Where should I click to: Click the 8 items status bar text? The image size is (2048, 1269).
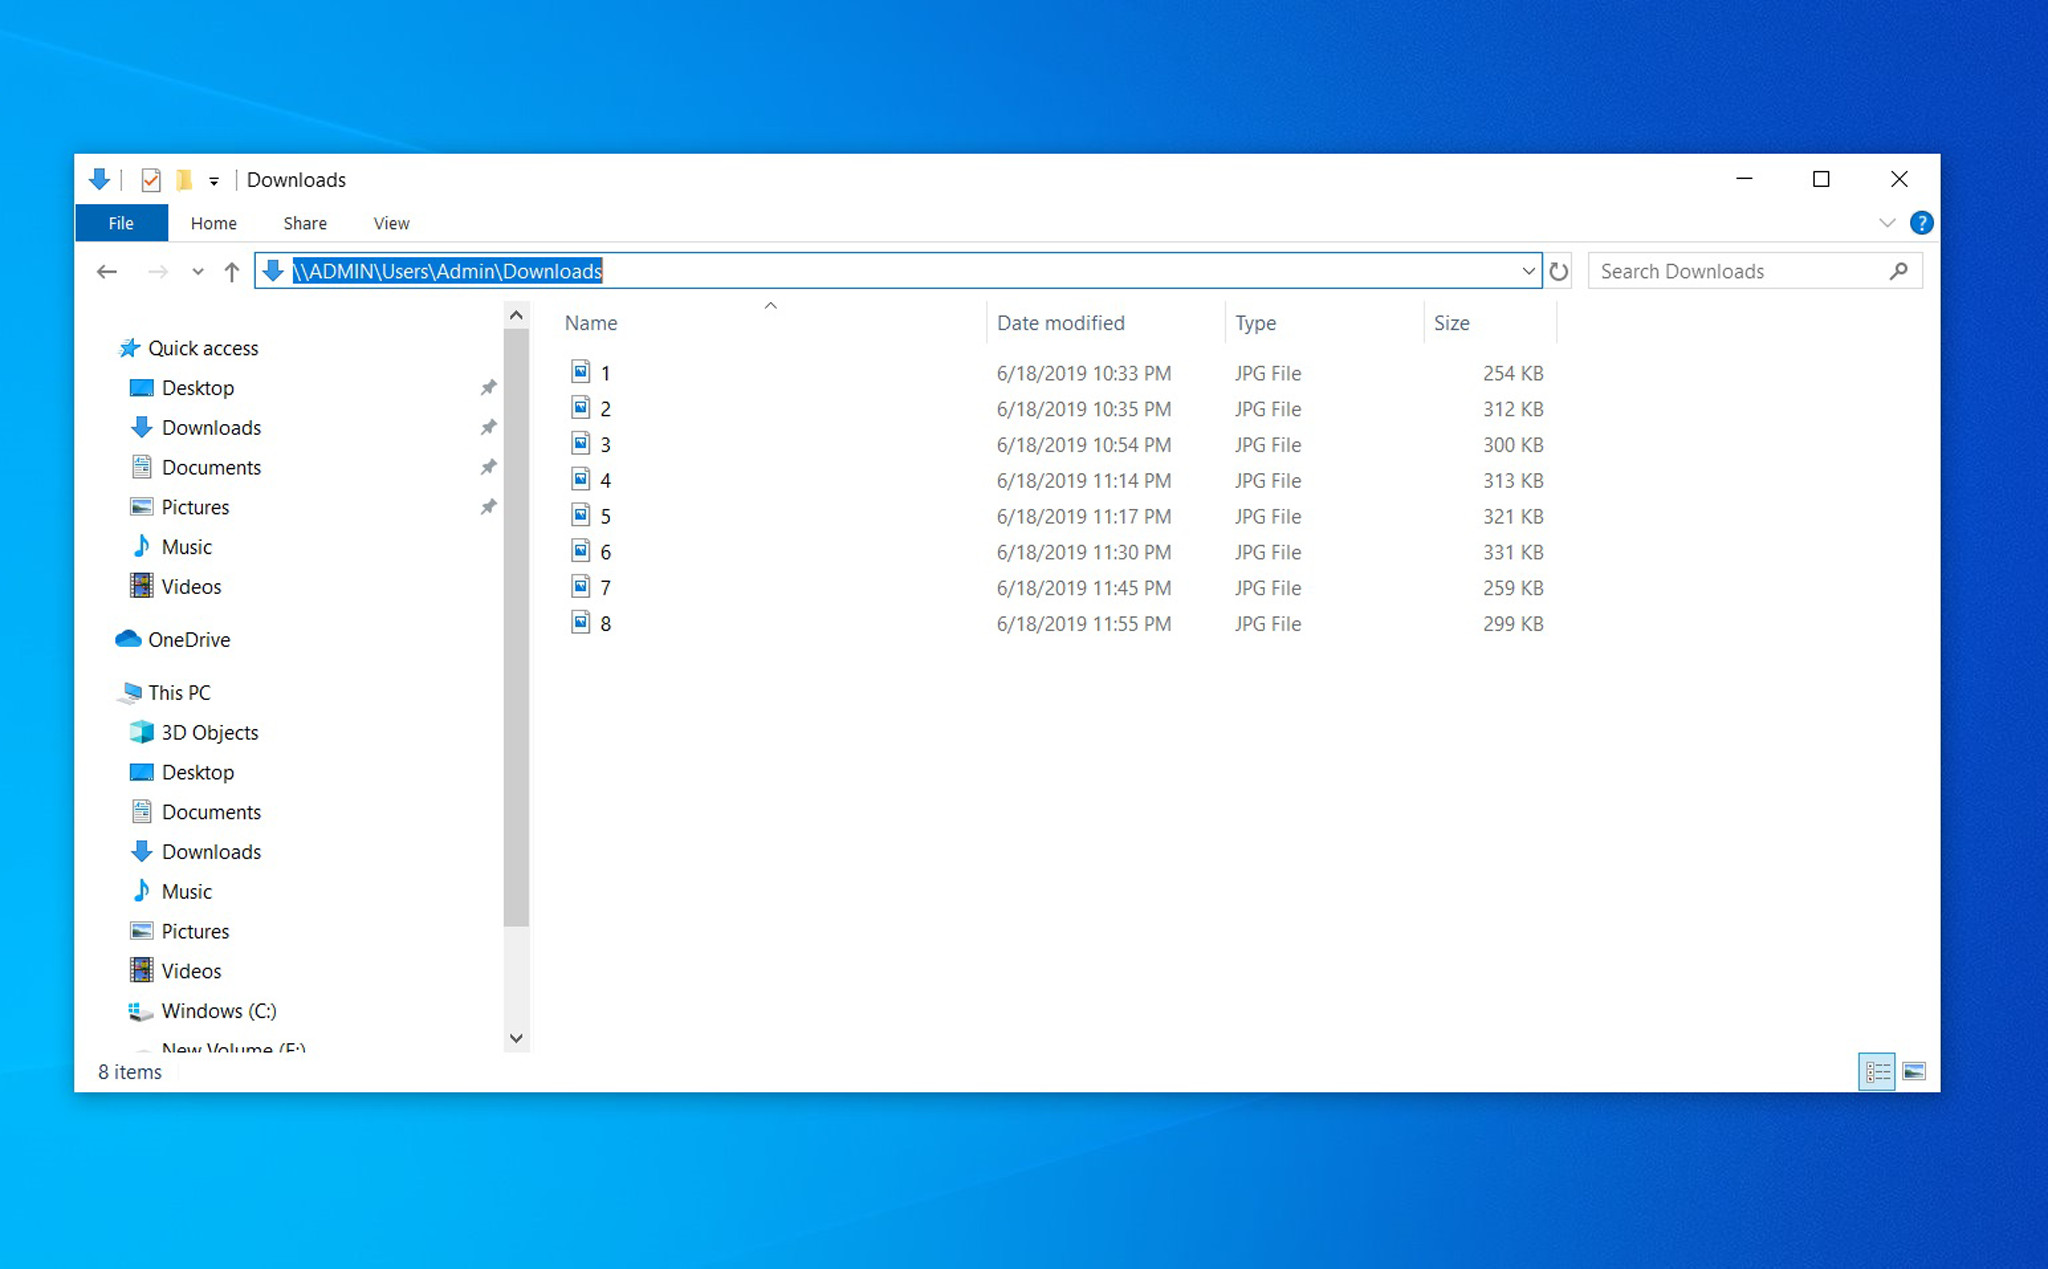[x=130, y=1072]
